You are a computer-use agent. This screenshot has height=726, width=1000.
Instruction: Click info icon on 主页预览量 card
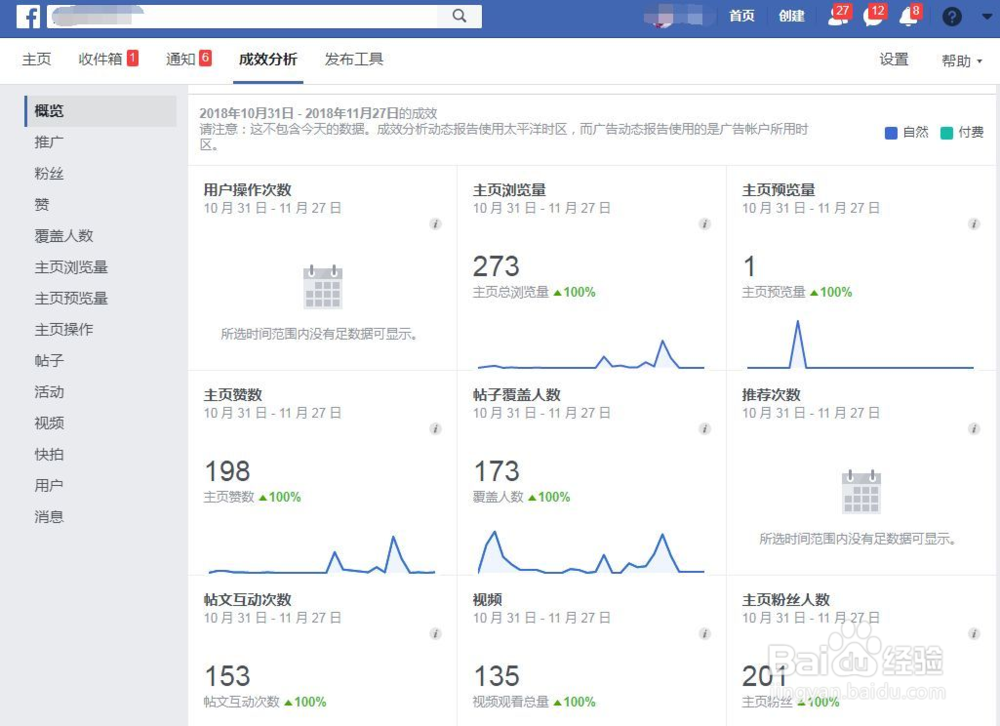pyautogui.click(x=974, y=224)
